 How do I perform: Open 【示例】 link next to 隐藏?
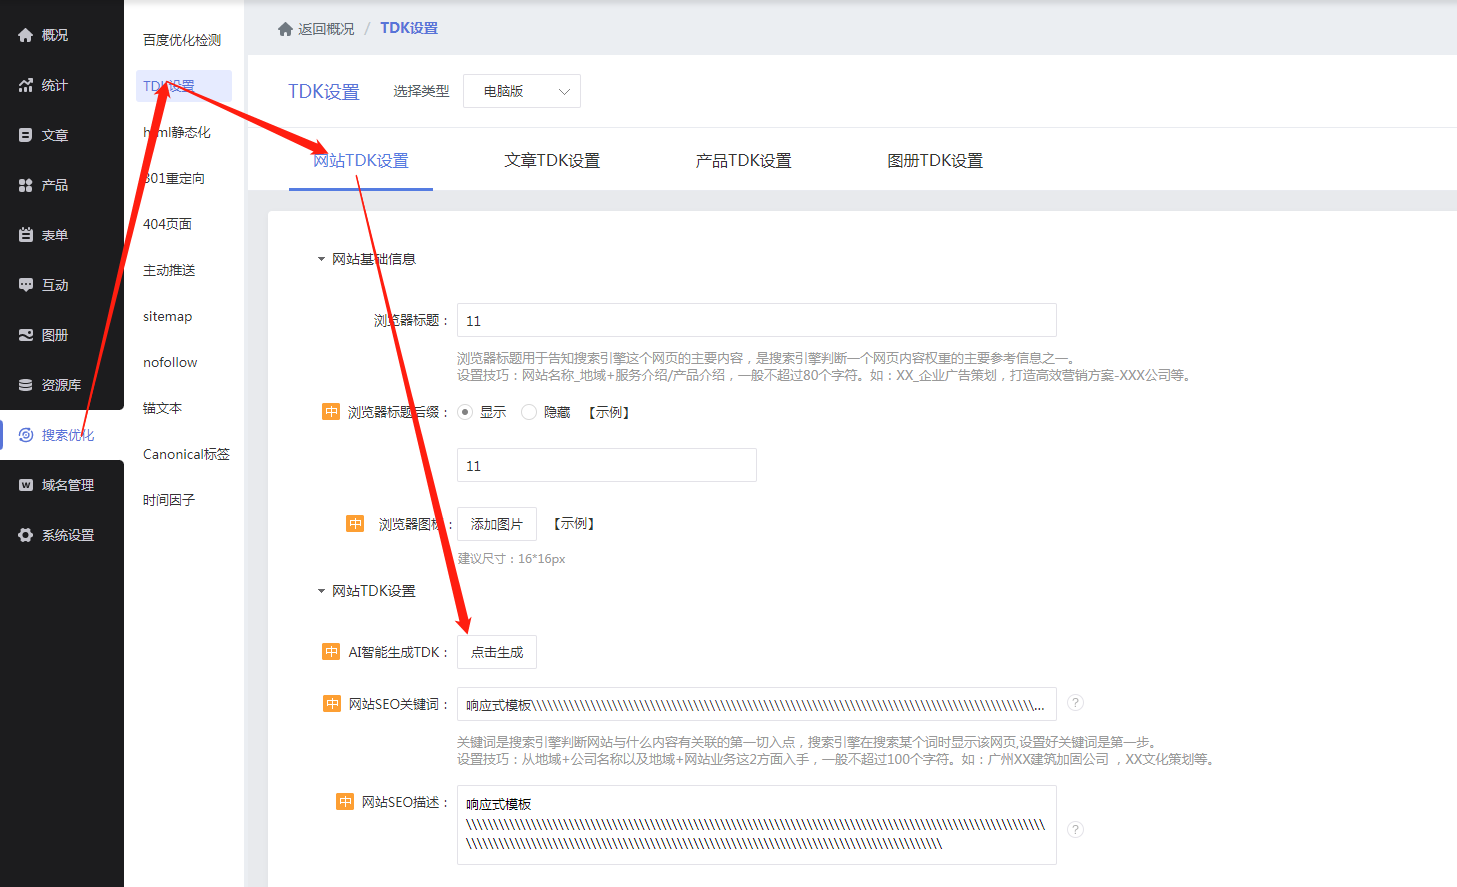[609, 412]
